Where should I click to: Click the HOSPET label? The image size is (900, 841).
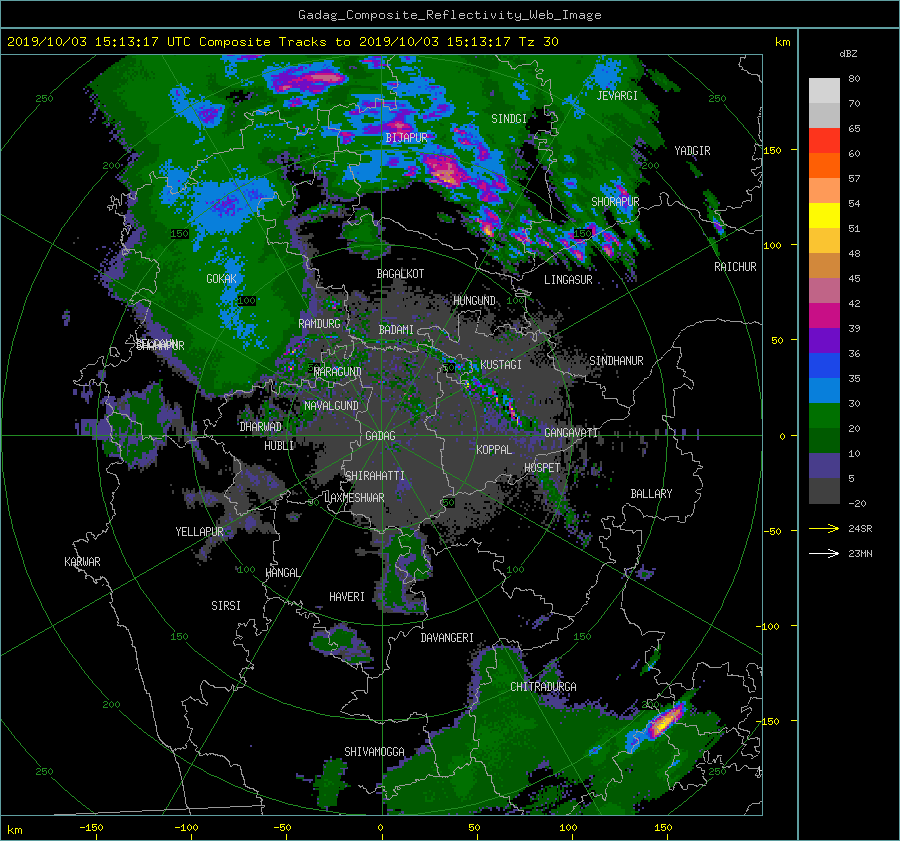point(542,468)
